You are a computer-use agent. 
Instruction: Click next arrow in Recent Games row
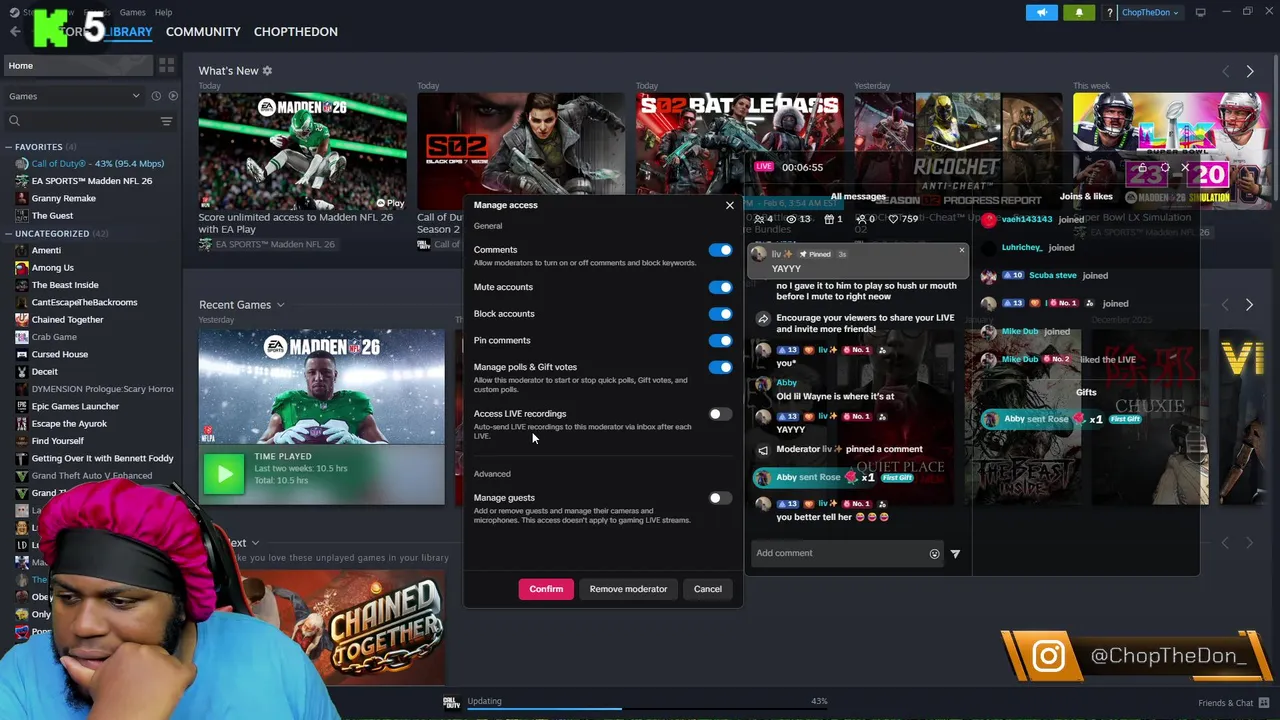1249,304
